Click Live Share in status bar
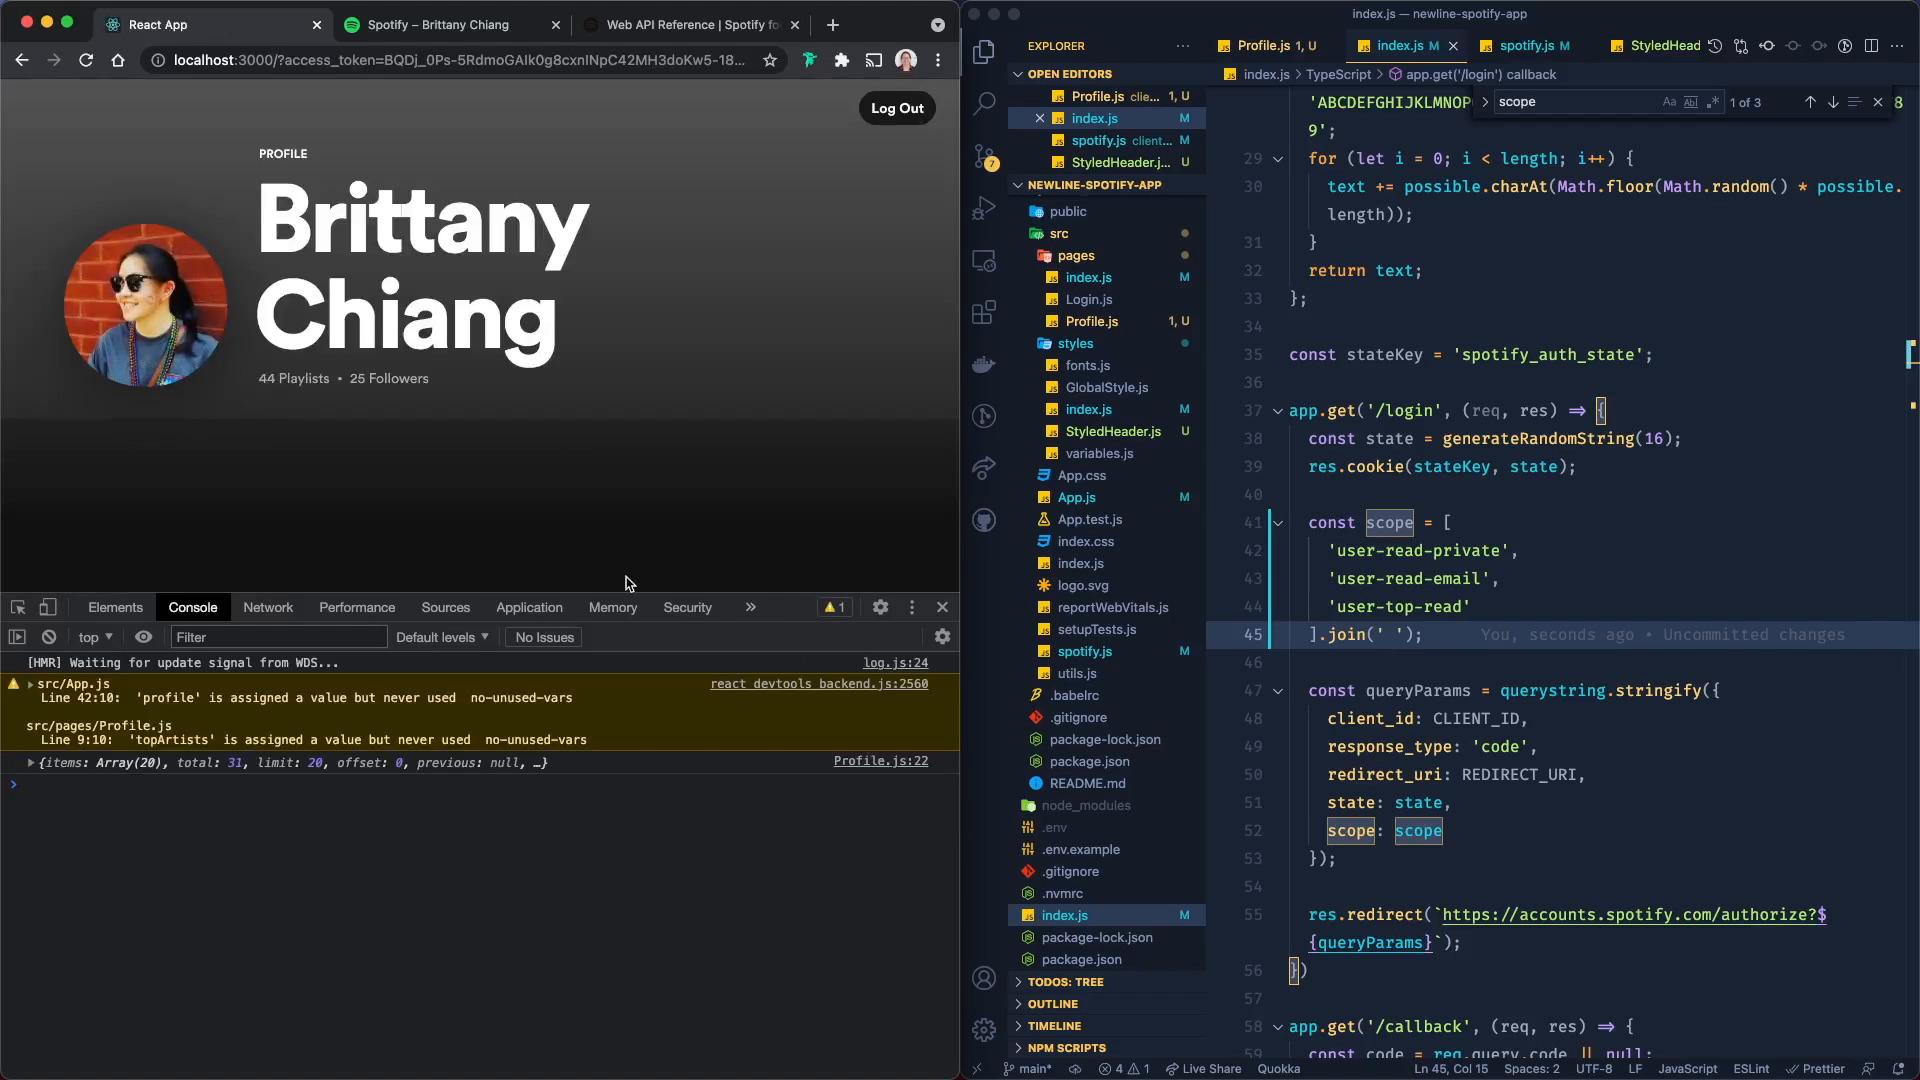The width and height of the screenshot is (1920, 1080). pyautogui.click(x=1203, y=1069)
